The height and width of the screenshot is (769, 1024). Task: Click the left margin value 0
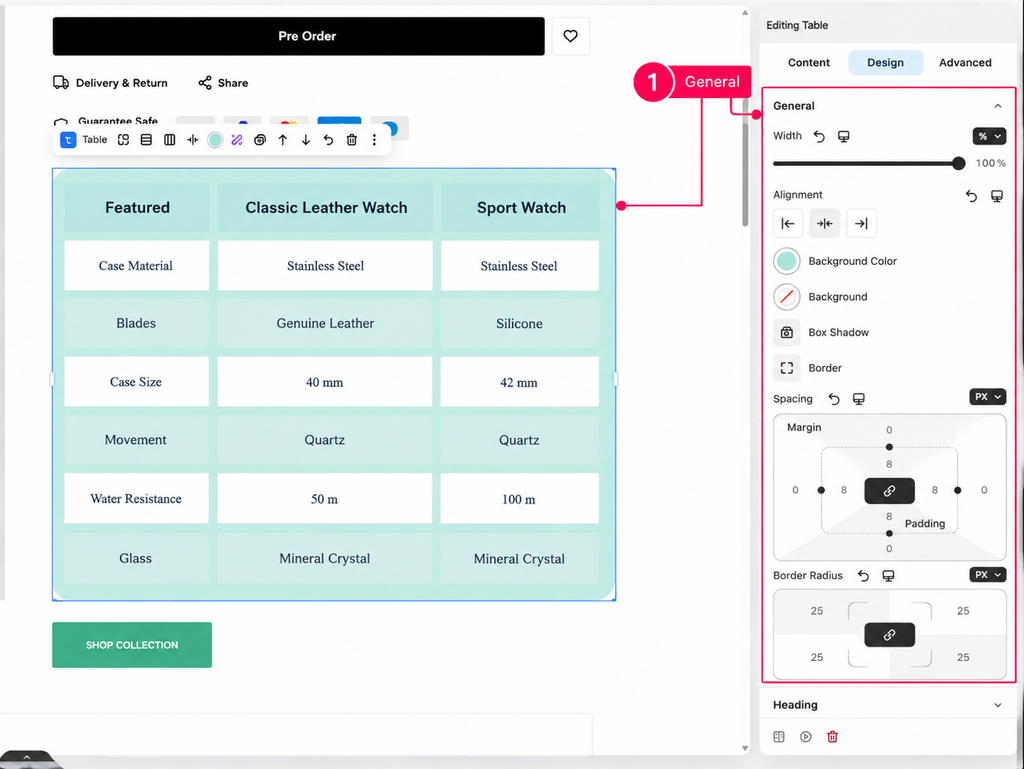click(x=795, y=490)
